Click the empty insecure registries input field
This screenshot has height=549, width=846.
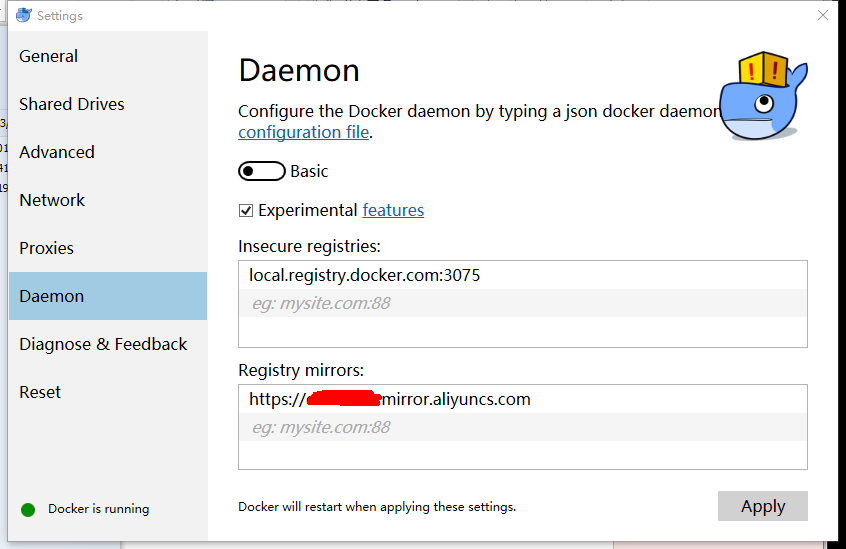(522, 303)
